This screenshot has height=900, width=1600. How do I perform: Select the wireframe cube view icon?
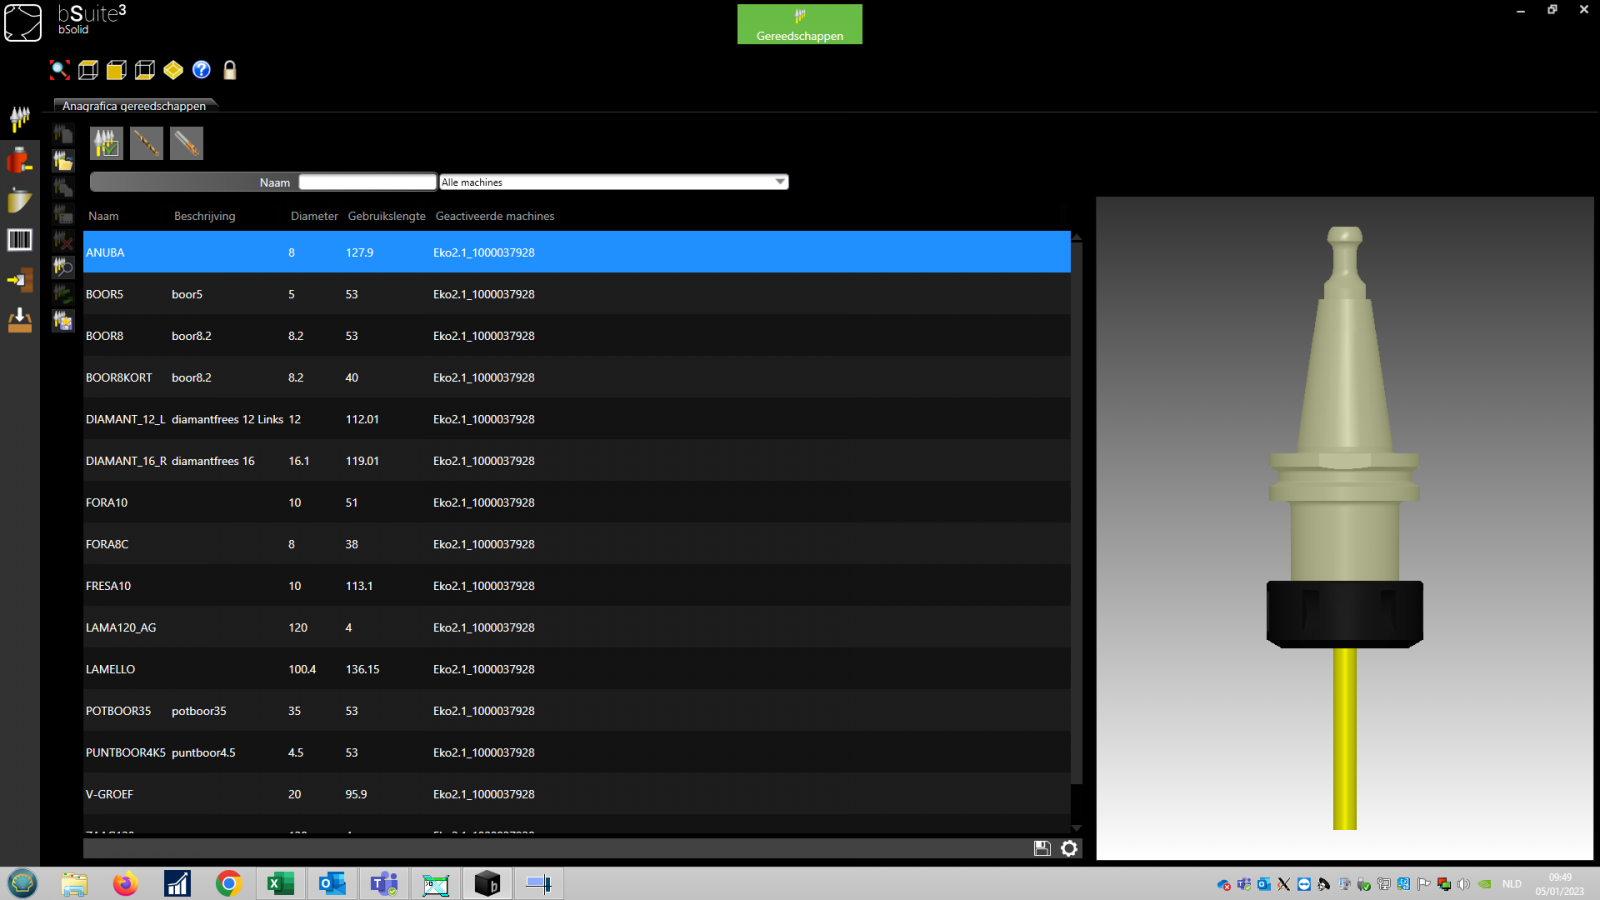tap(88, 70)
